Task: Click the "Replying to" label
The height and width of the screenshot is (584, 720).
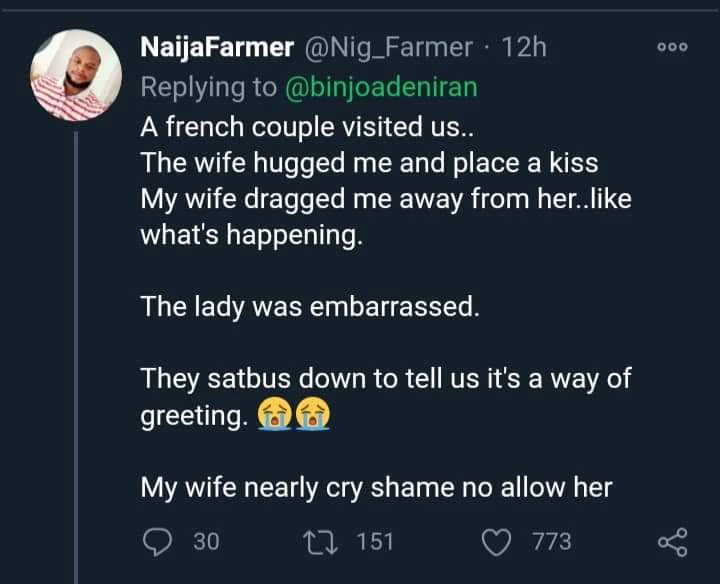Action: click(x=208, y=87)
